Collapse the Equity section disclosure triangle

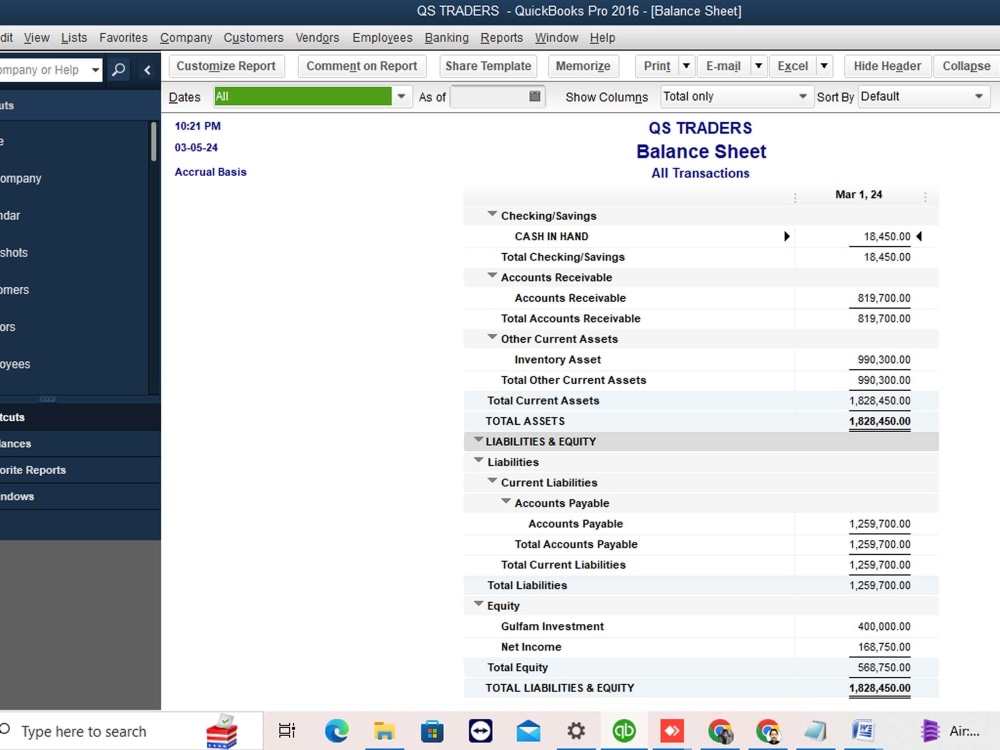tap(478, 605)
